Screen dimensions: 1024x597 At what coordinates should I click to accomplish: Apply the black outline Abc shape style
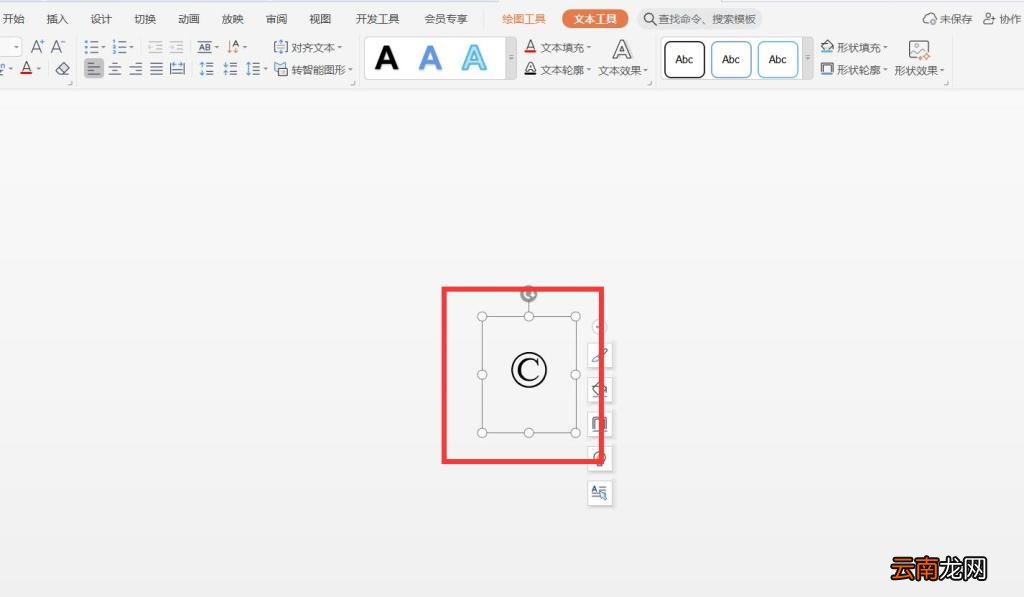(x=684, y=59)
